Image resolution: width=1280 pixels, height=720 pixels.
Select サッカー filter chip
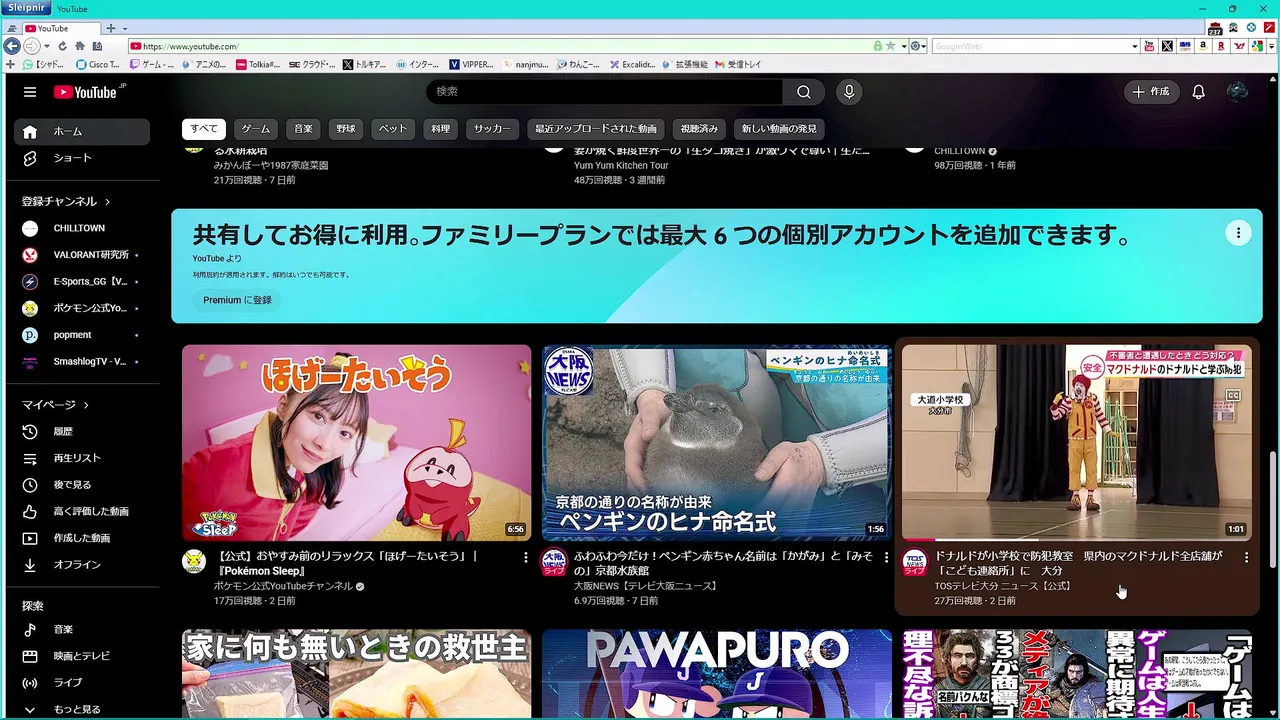492,129
